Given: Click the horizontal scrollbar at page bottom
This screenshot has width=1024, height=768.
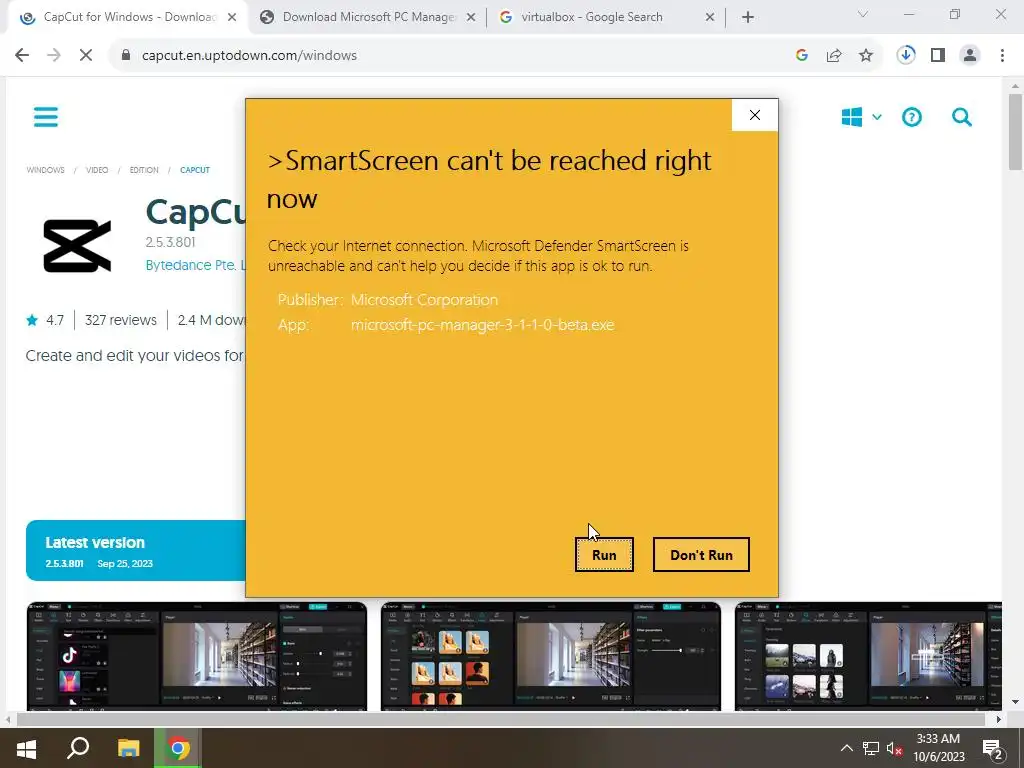Looking at the screenshot, I should pos(501,719).
